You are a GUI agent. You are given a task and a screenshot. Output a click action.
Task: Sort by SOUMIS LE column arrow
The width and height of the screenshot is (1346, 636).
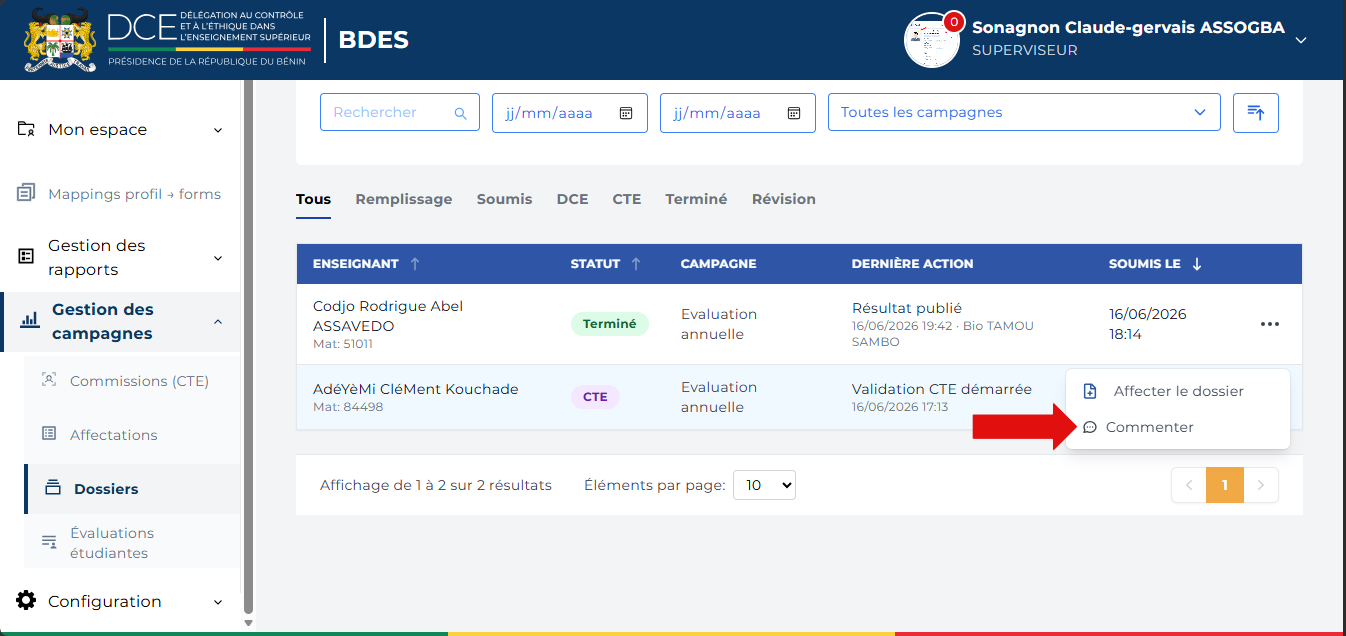[x=1197, y=264]
